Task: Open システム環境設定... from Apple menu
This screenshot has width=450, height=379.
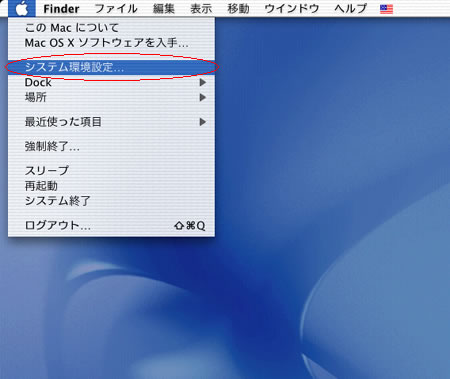Action: tap(111, 67)
